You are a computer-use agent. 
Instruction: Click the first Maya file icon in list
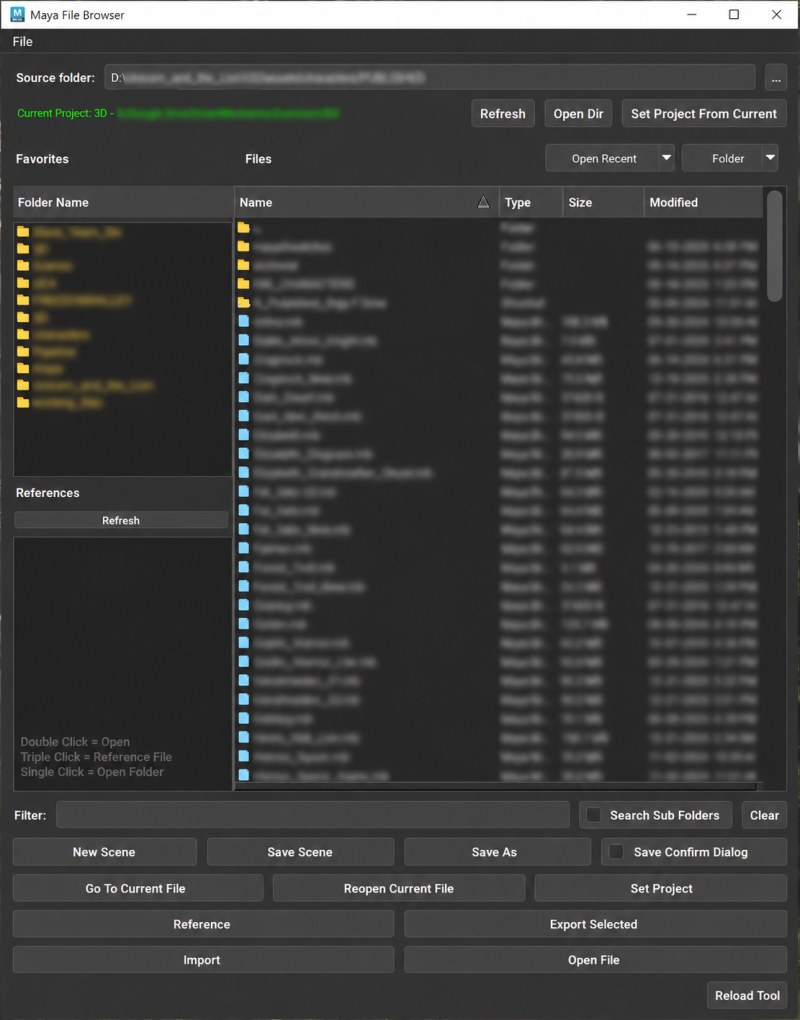click(x=244, y=321)
